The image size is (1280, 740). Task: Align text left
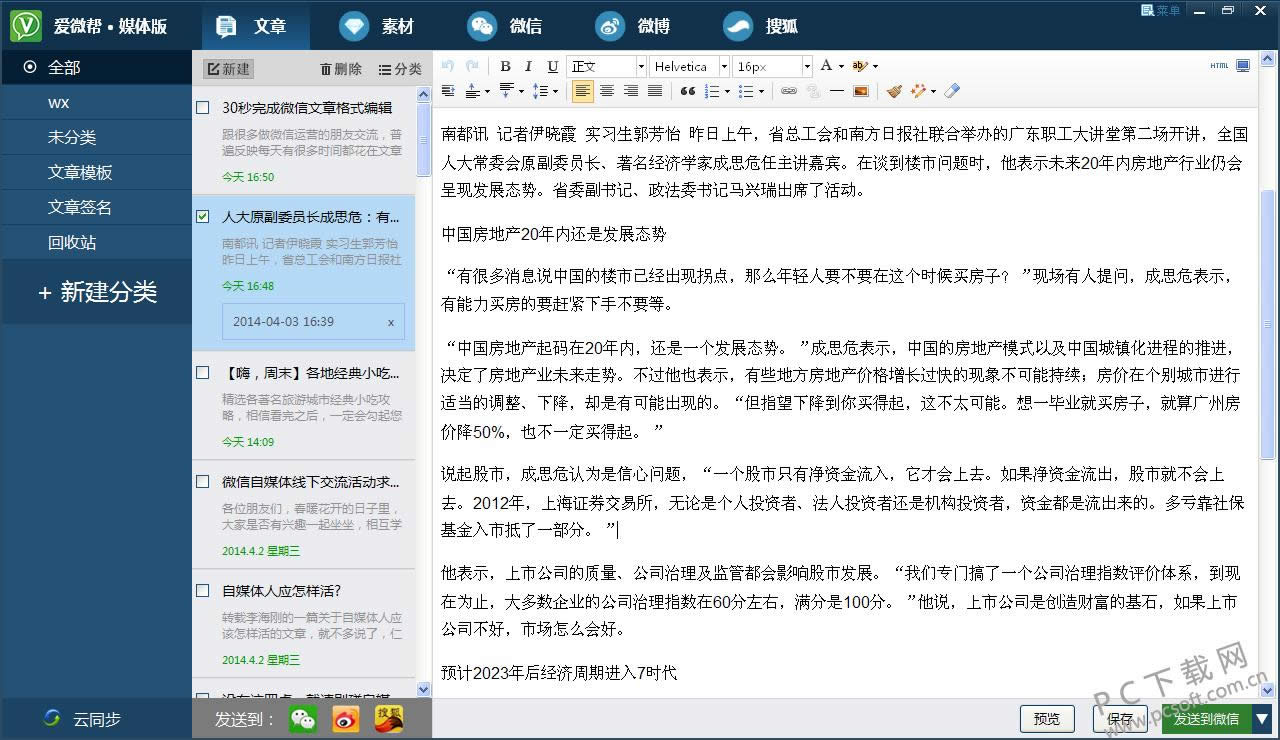point(583,91)
